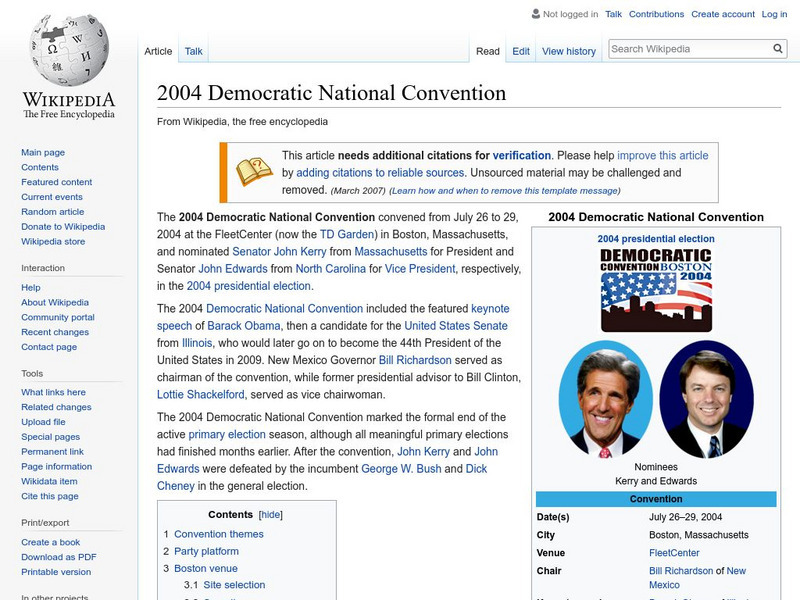Viewport: 800px width, 600px height.
Task: Open Featured content
Action: tap(57, 182)
